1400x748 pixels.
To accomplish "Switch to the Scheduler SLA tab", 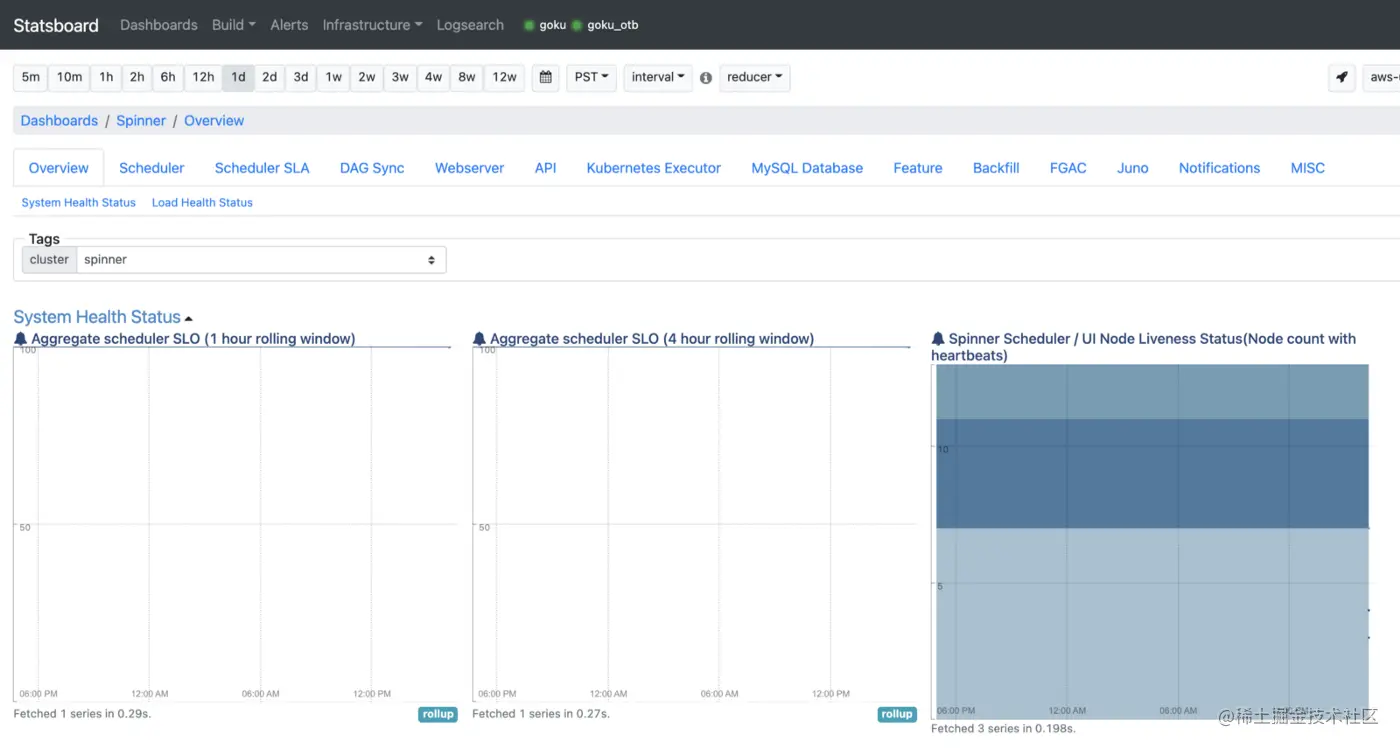I will 262,168.
